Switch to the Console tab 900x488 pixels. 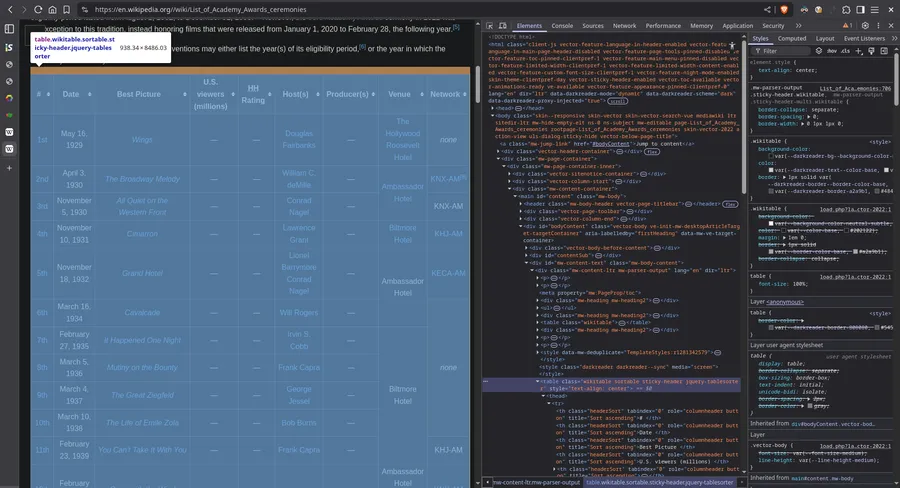(562, 26)
